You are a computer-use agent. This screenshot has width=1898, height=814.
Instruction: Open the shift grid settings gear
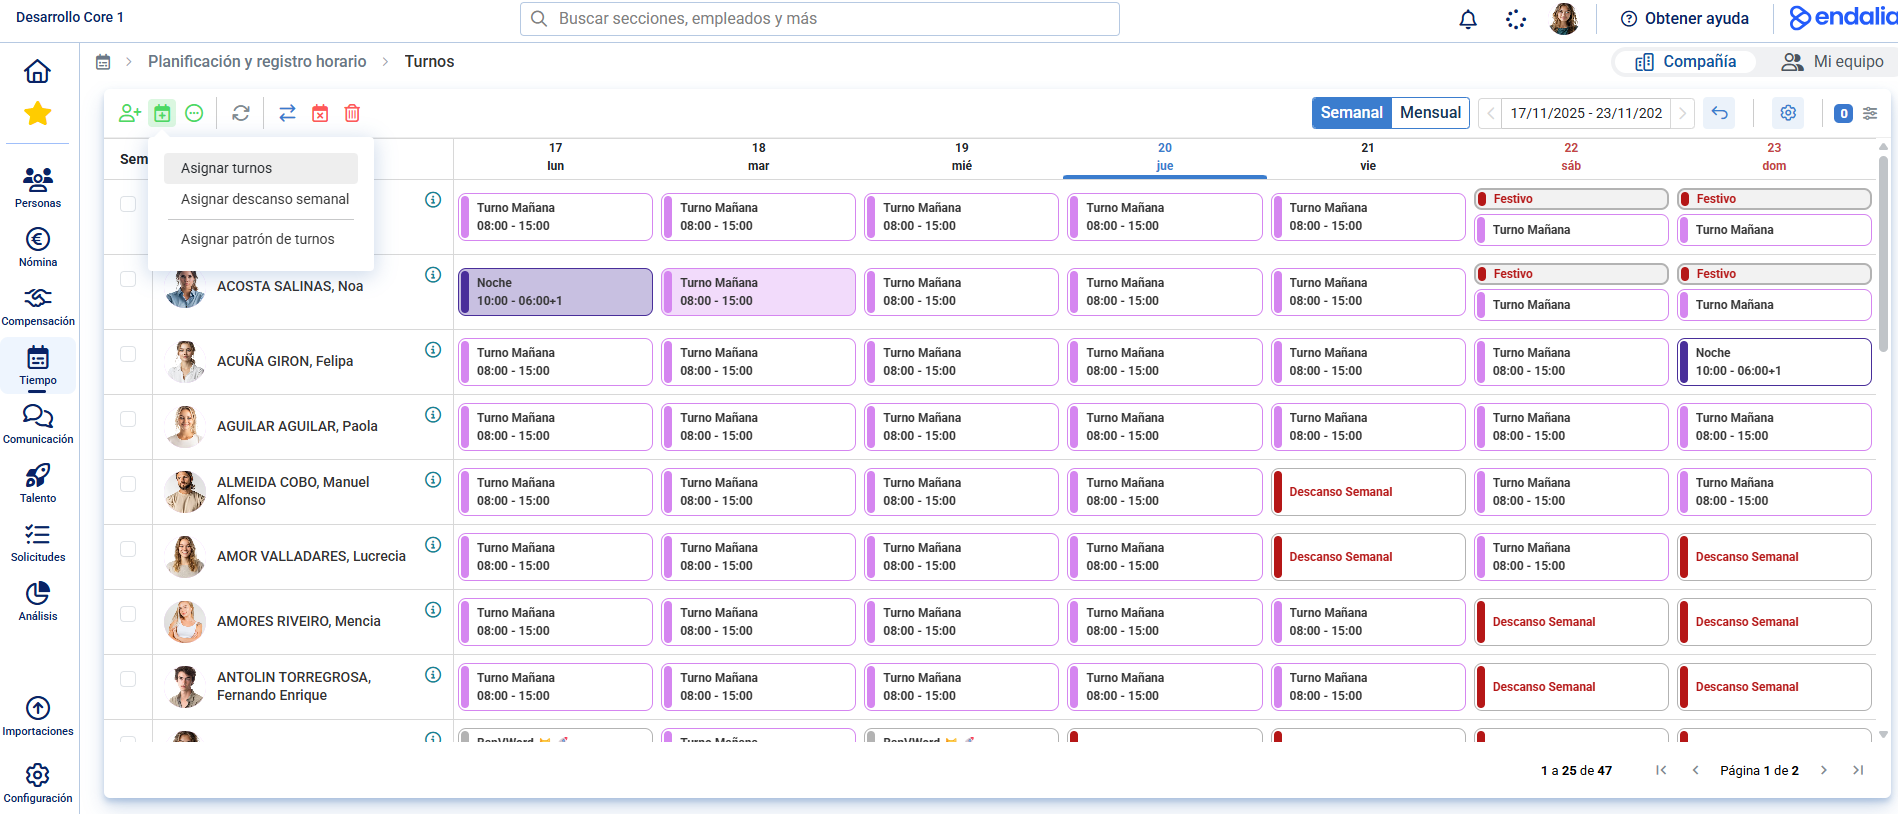click(x=1788, y=113)
